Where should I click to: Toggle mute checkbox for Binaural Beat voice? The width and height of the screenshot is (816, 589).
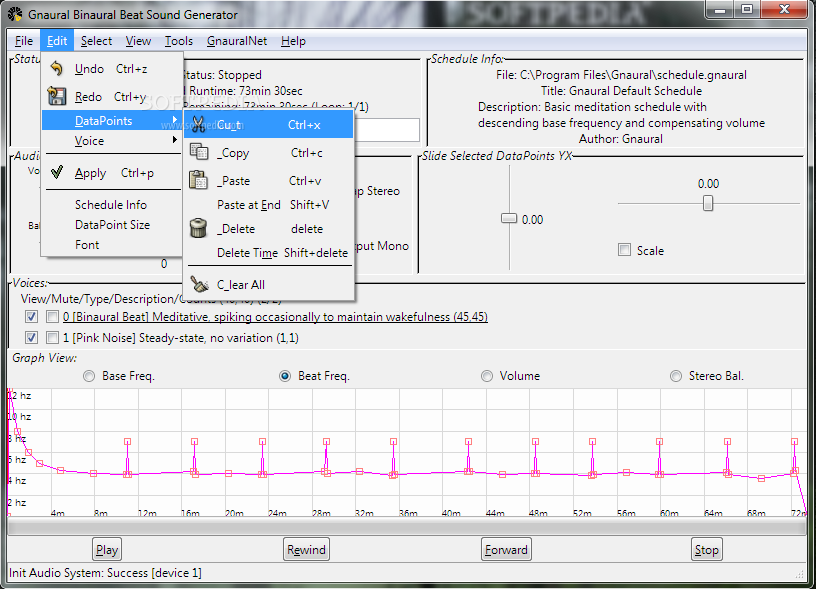tap(52, 316)
